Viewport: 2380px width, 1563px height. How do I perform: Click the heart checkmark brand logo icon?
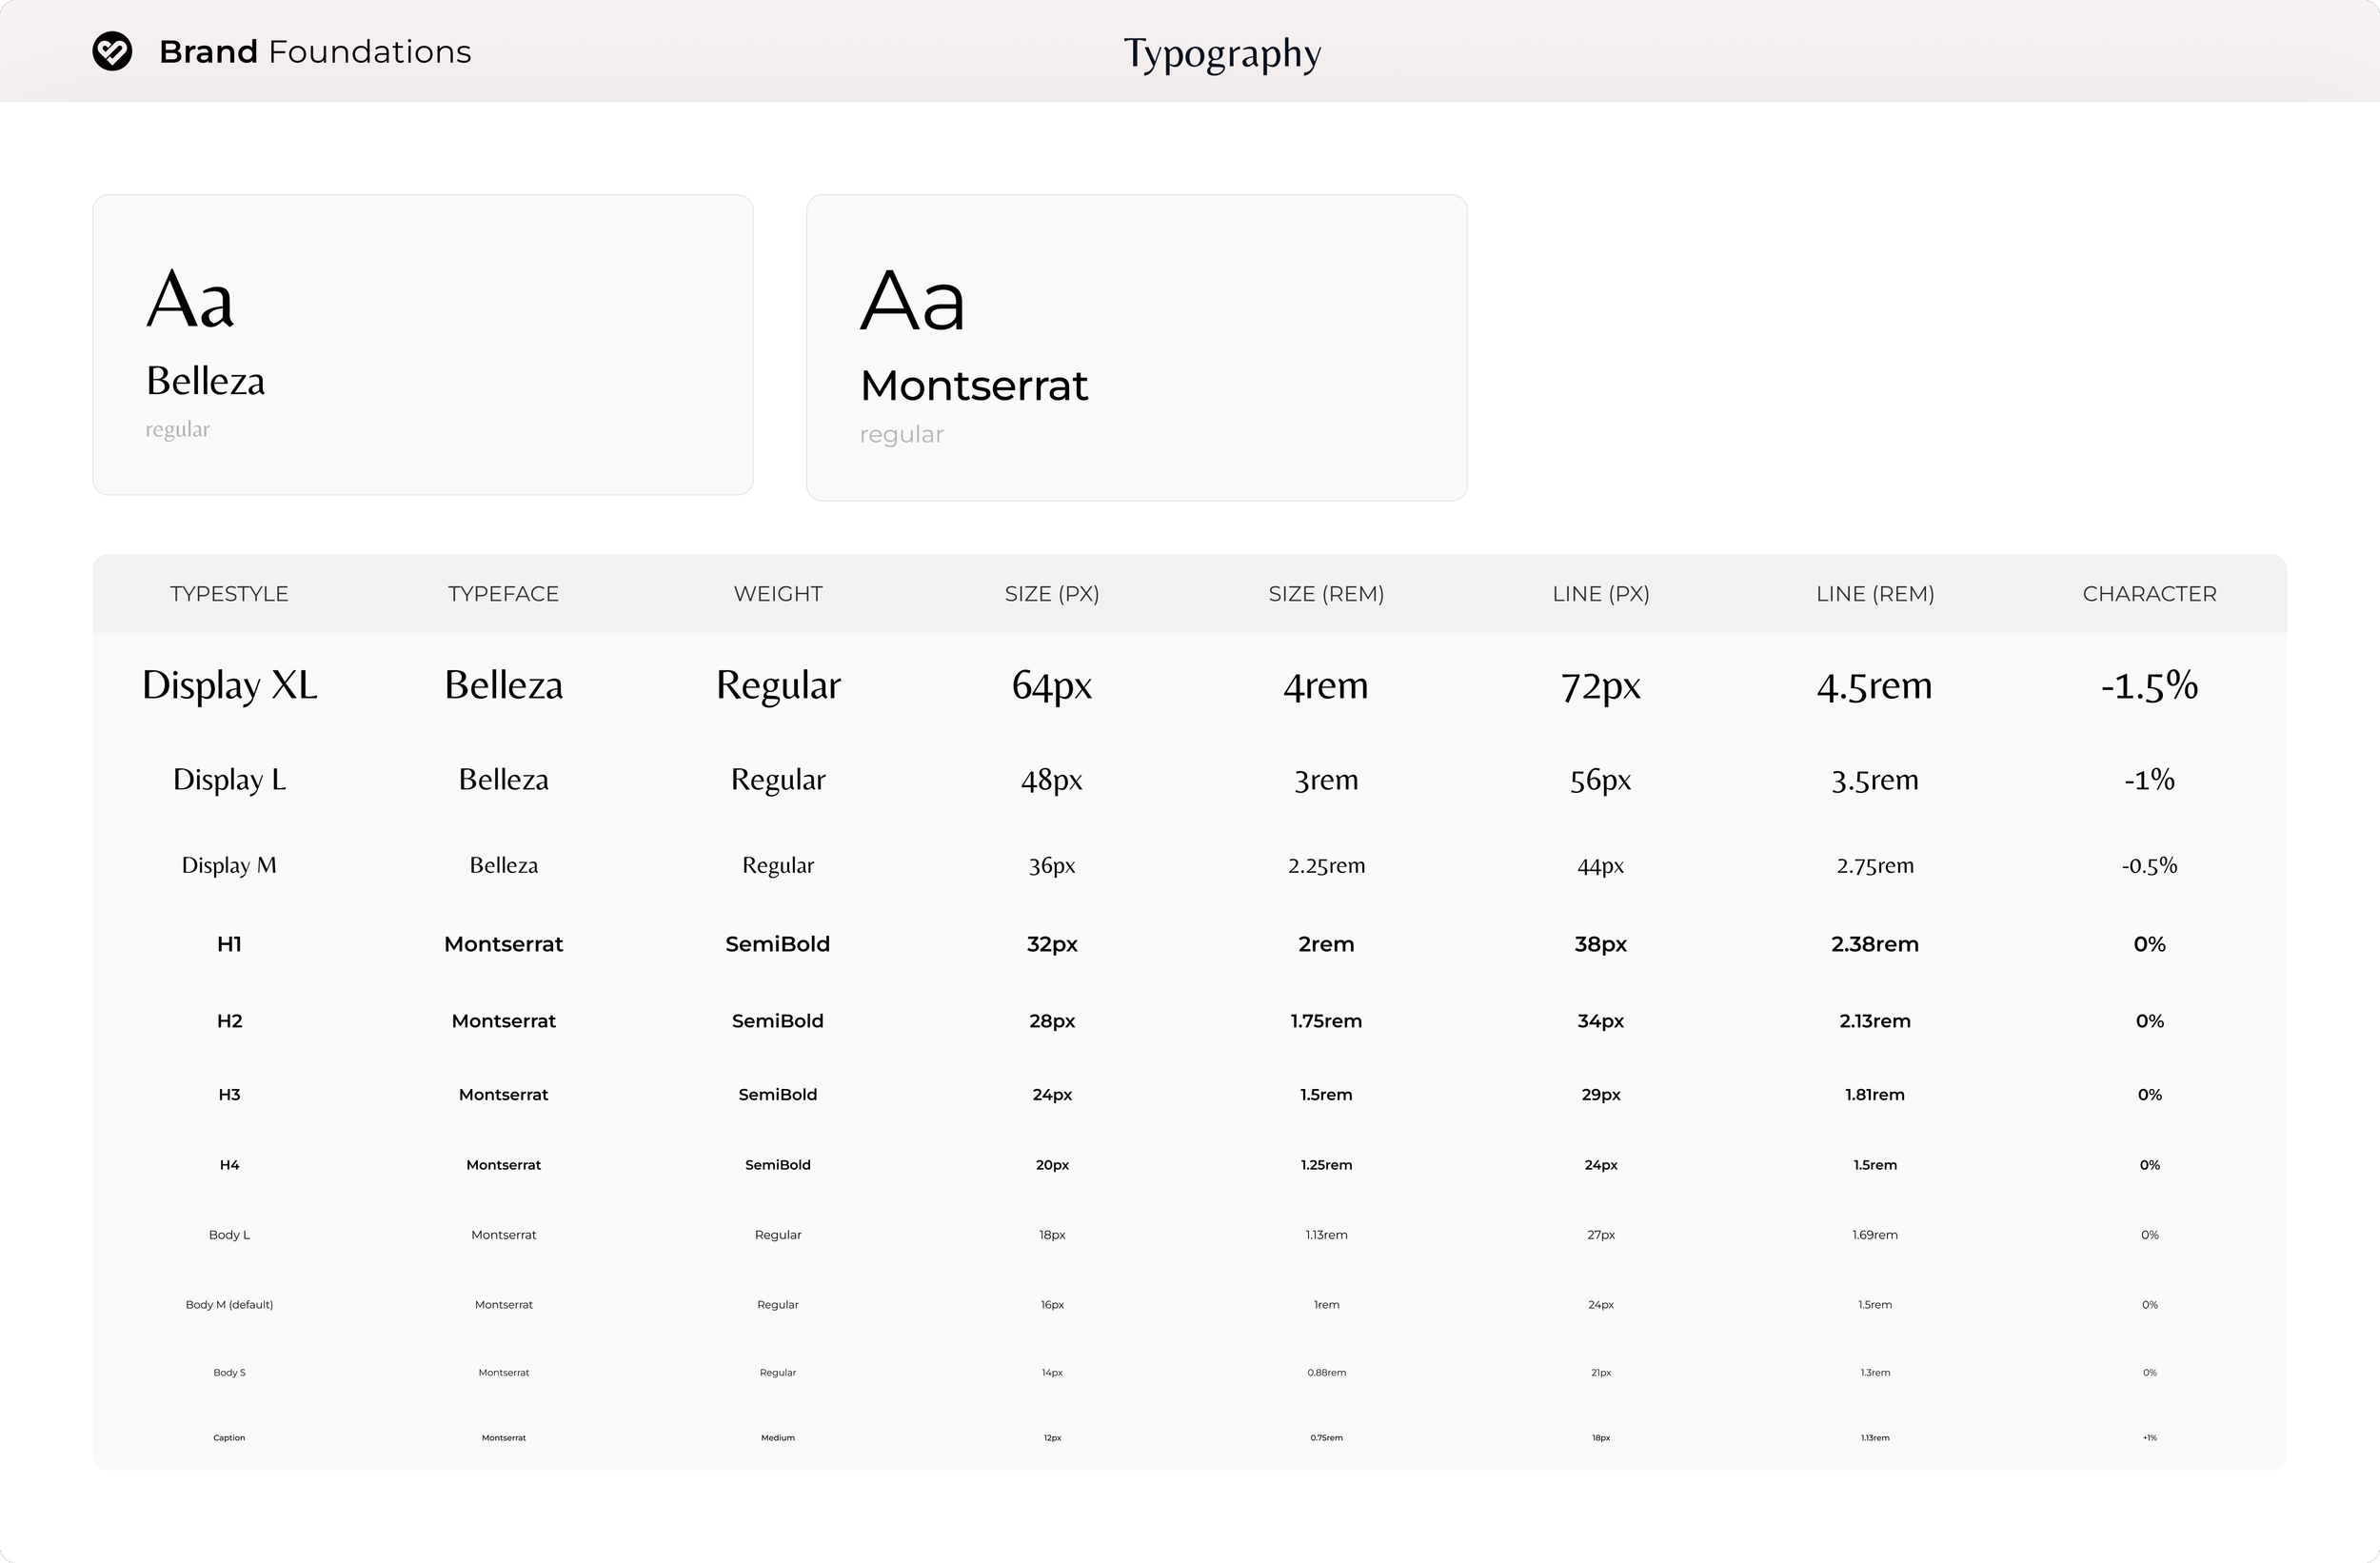click(112, 52)
